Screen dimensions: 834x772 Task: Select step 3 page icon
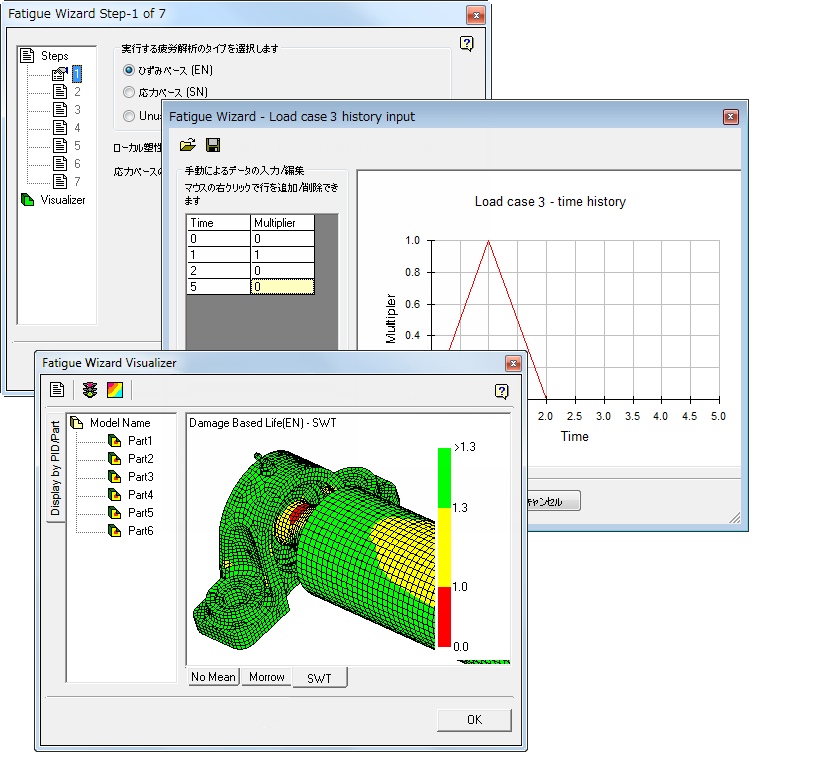[60, 110]
